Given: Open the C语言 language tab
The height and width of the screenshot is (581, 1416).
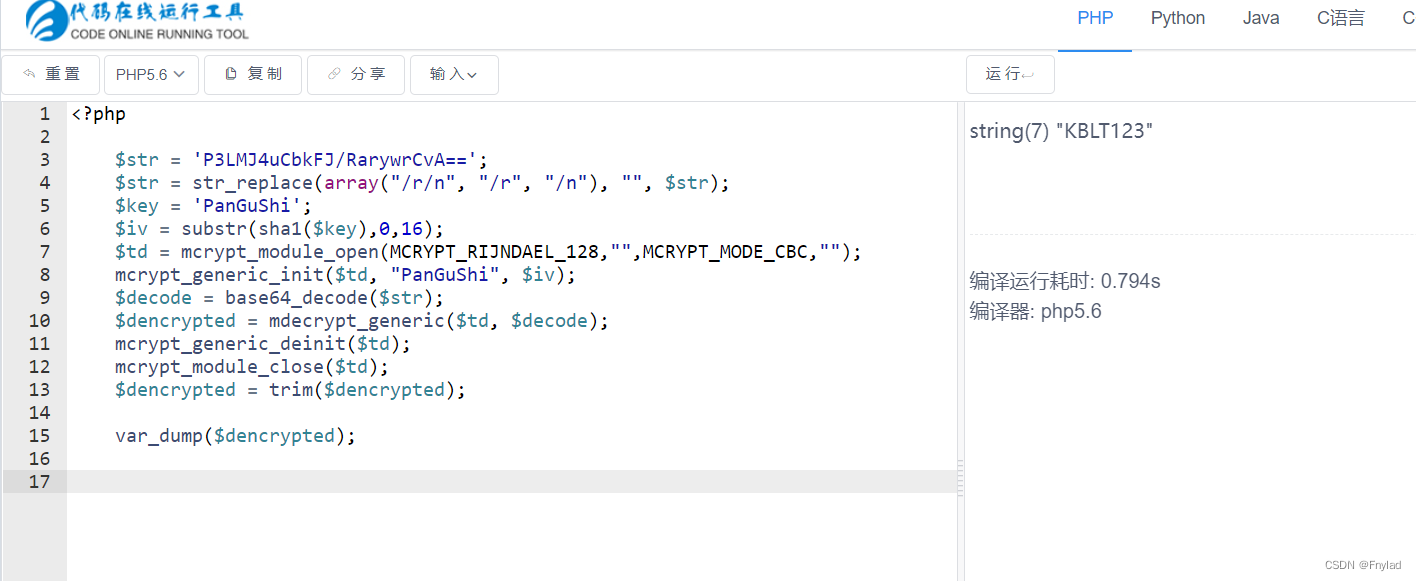Looking at the screenshot, I should (x=1340, y=19).
